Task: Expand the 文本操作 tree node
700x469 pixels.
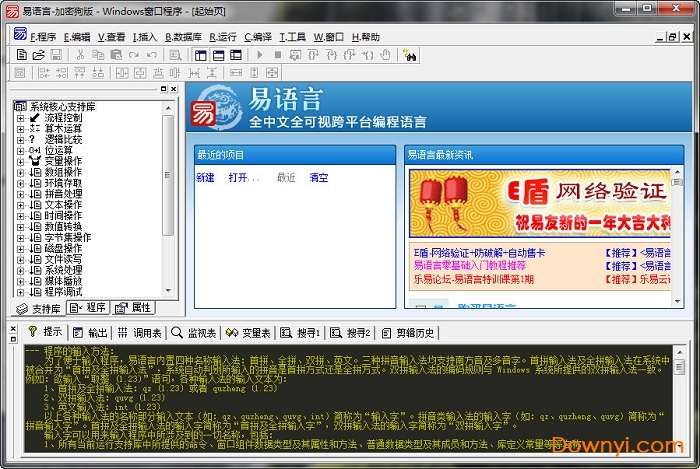Action: [20, 204]
